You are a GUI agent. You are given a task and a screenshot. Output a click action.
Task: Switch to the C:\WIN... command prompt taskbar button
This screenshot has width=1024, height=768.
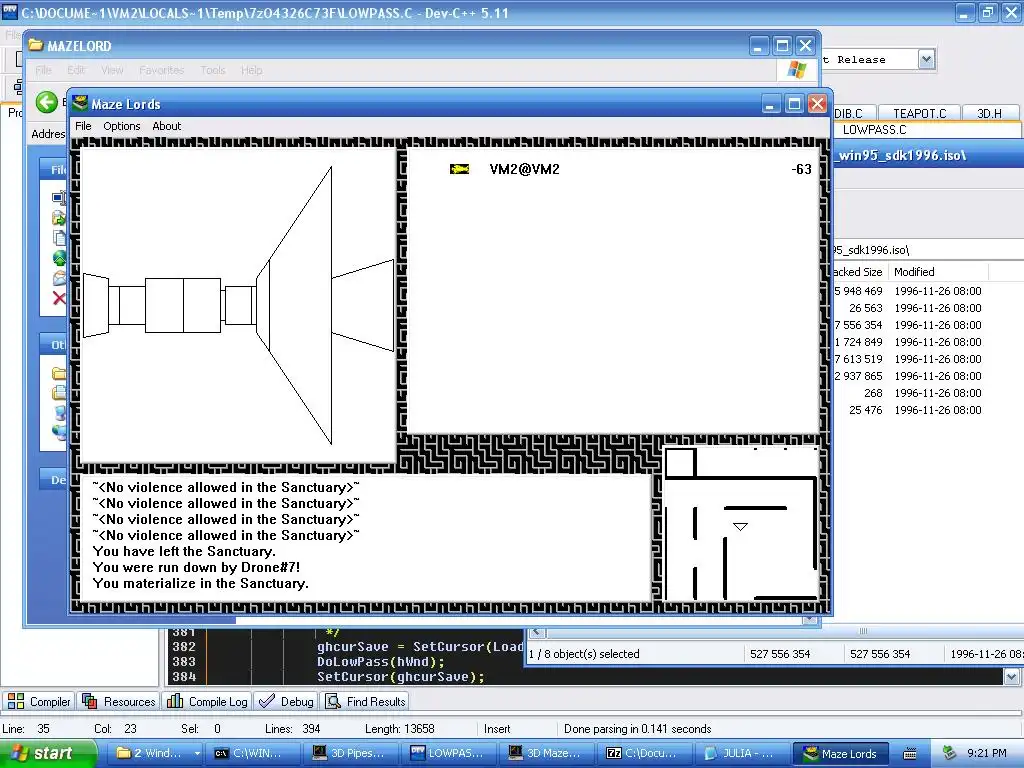tap(253, 753)
